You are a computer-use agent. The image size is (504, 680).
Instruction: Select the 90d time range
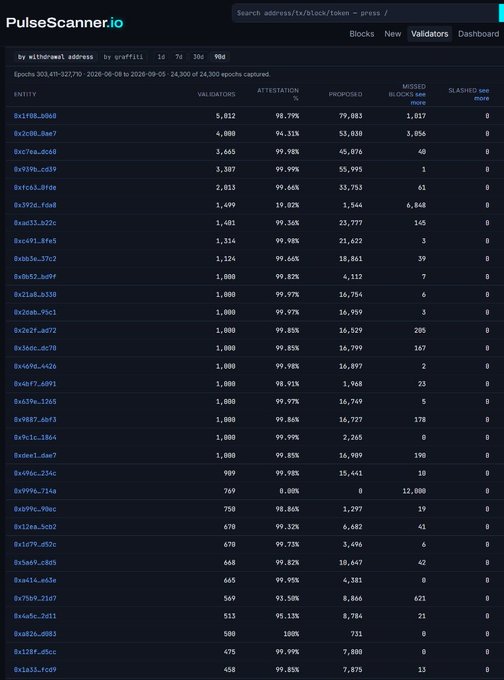click(x=220, y=57)
